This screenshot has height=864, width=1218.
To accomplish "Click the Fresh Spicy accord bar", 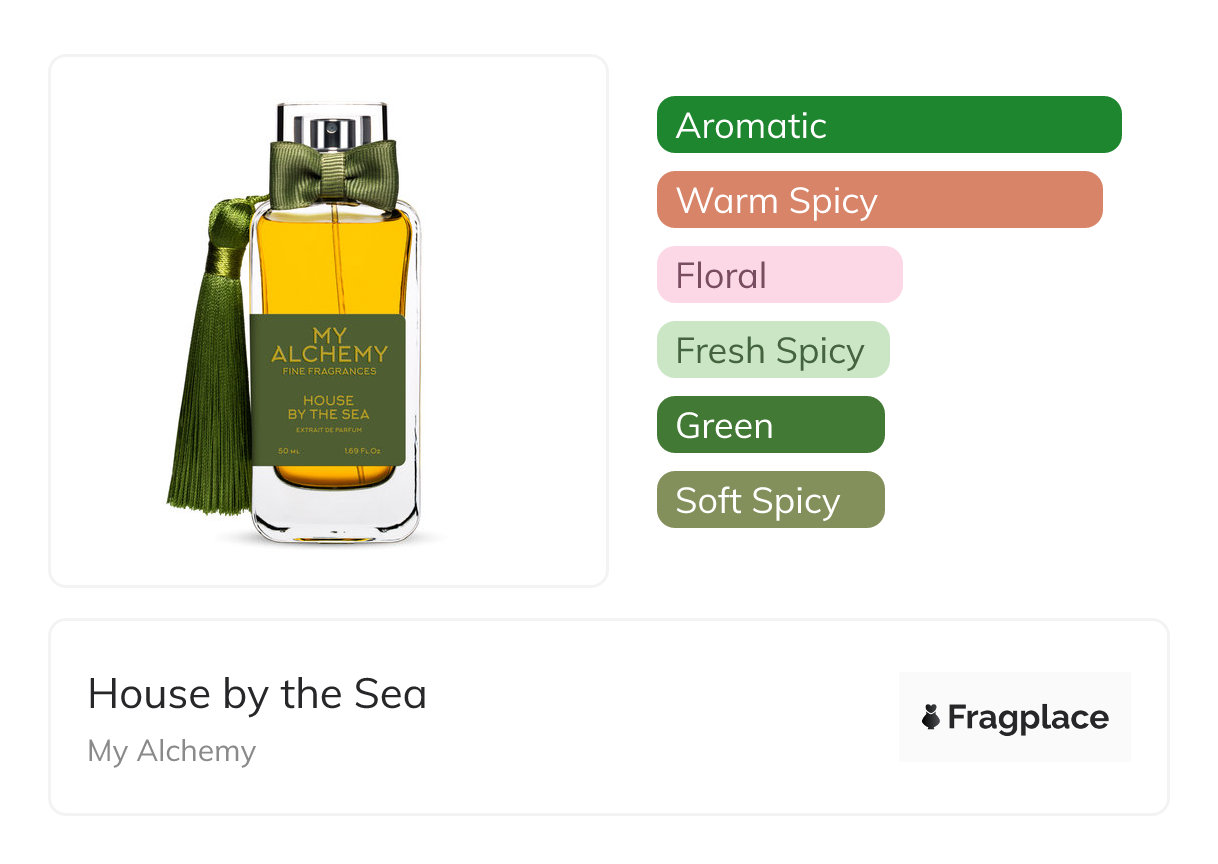I will point(772,350).
